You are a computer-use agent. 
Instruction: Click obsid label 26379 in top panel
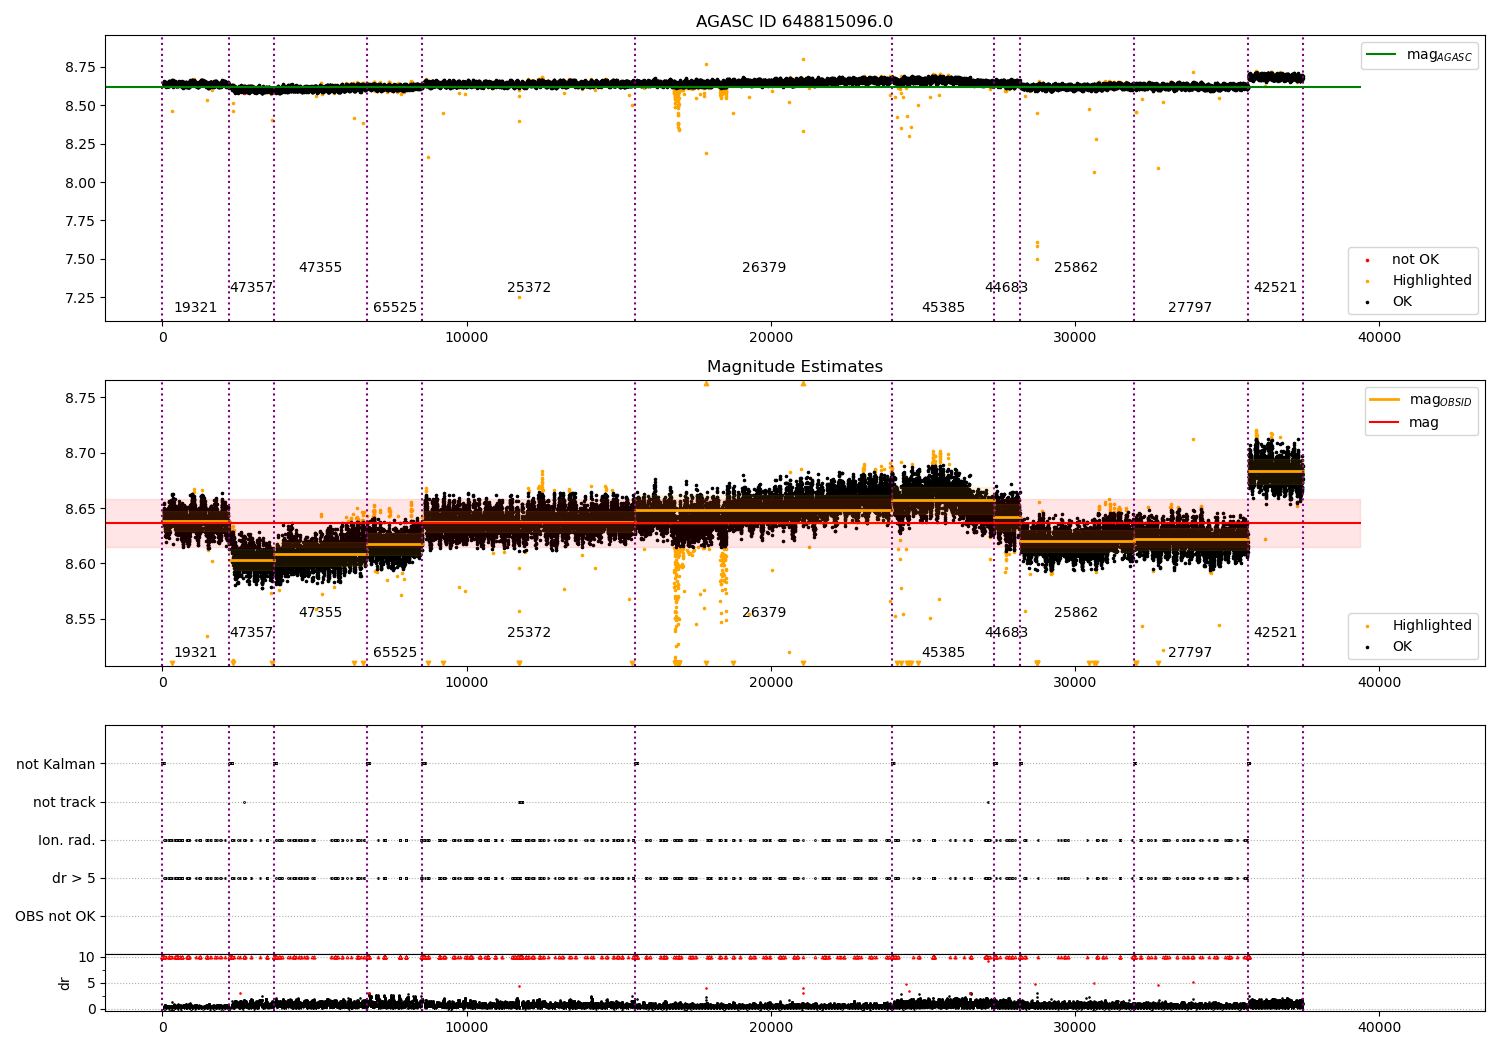(764, 268)
